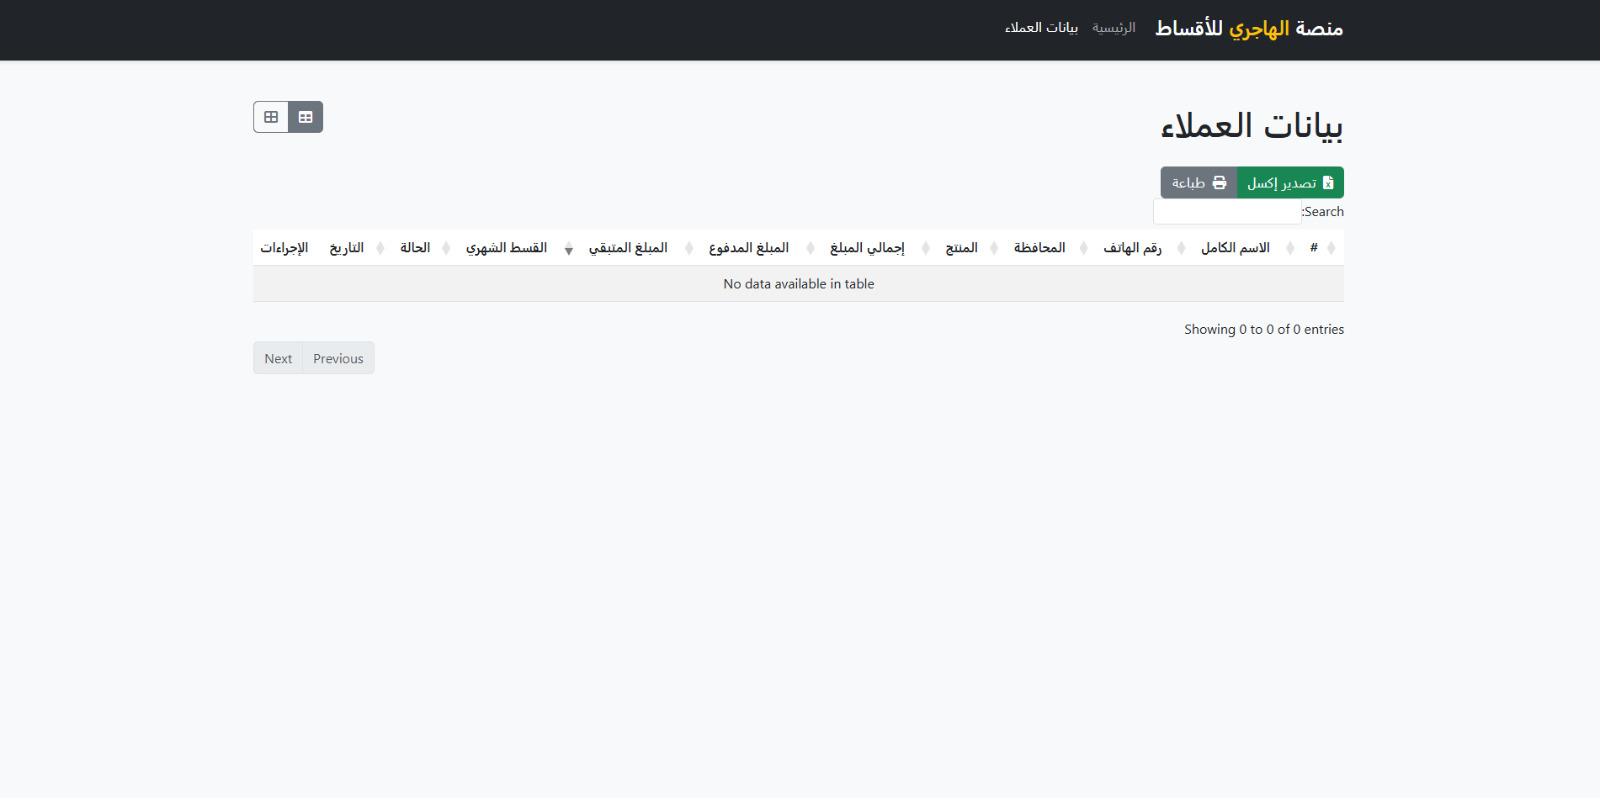
Task: Click sort arrow beside المحافظة header
Action: tap(1084, 248)
